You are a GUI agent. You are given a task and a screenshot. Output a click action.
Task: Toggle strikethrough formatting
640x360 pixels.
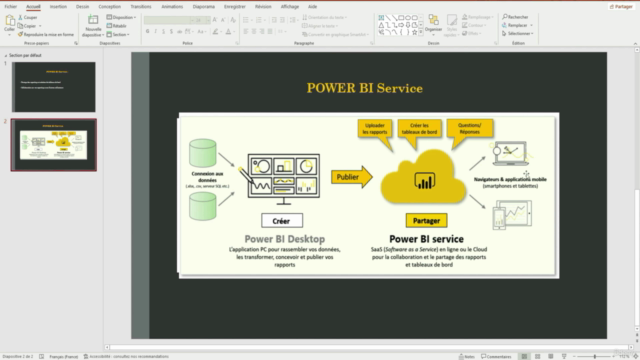179,31
